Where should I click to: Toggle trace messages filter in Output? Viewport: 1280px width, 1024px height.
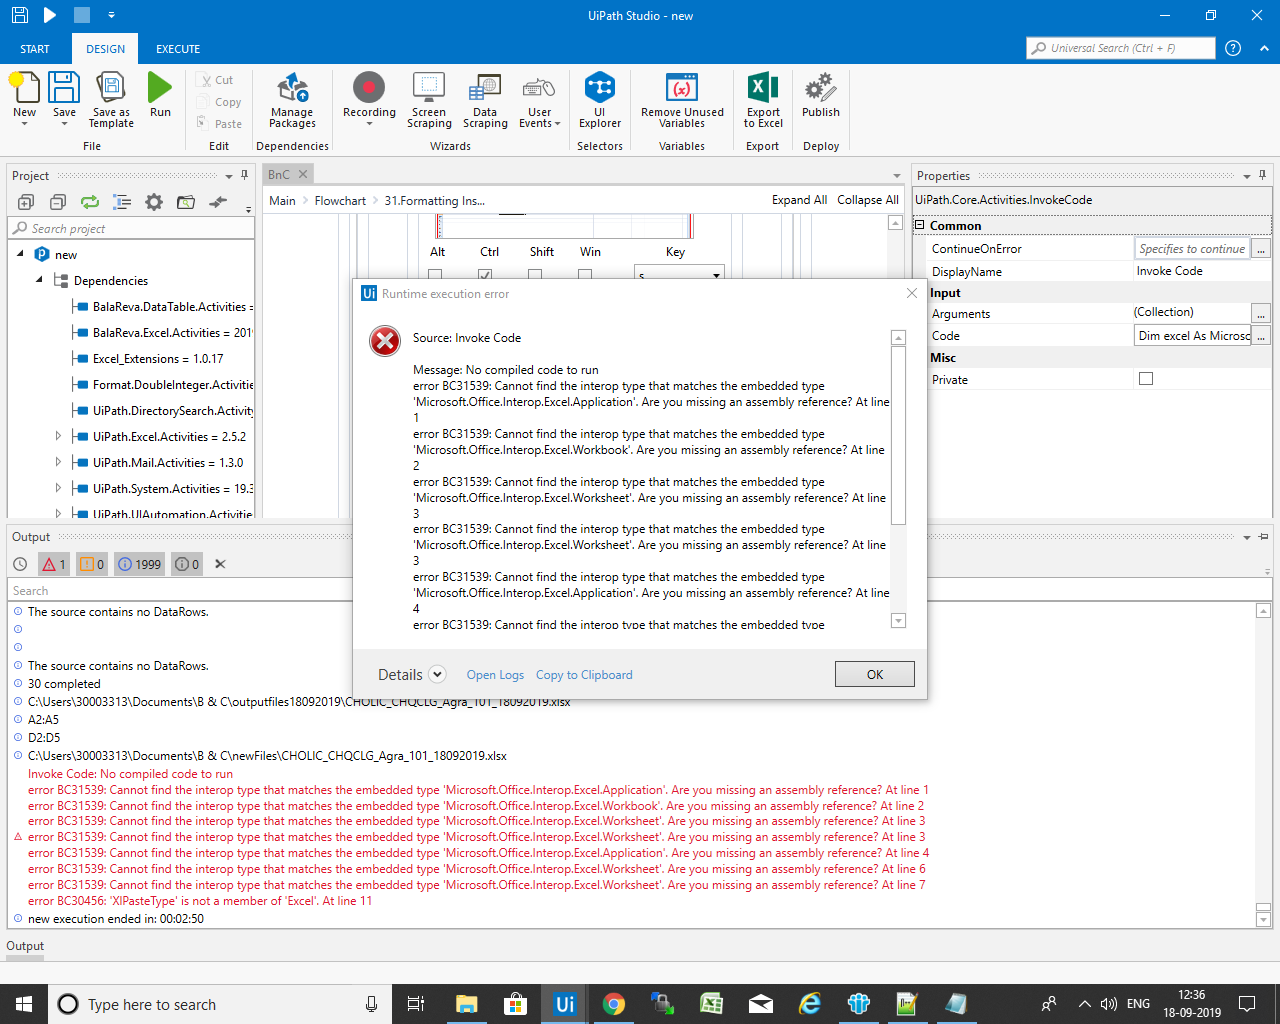[187, 564]
